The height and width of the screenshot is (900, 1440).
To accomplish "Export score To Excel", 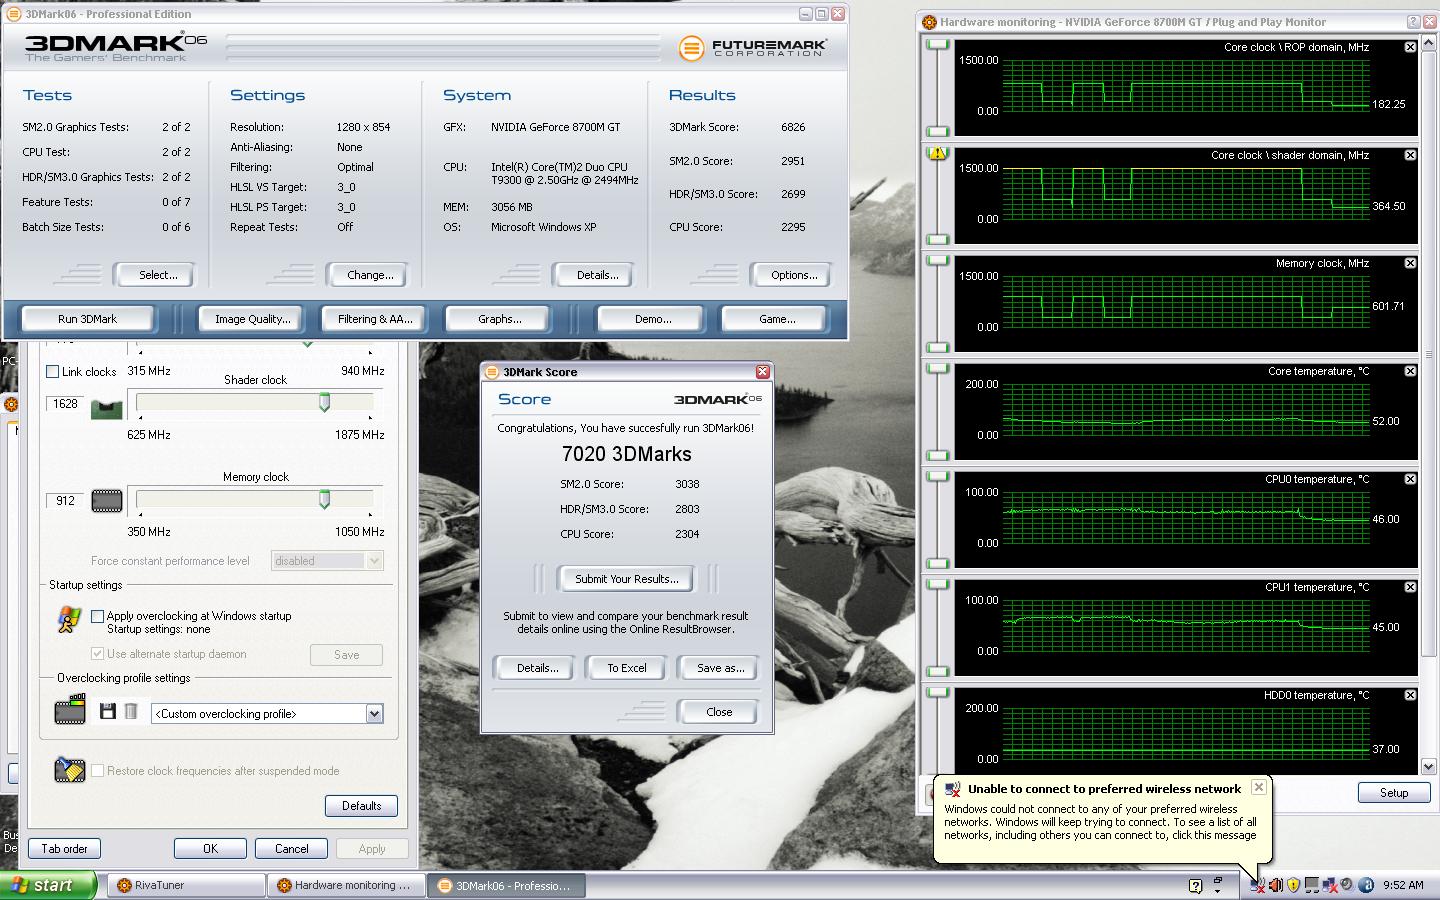I will [x=627, y=668].
